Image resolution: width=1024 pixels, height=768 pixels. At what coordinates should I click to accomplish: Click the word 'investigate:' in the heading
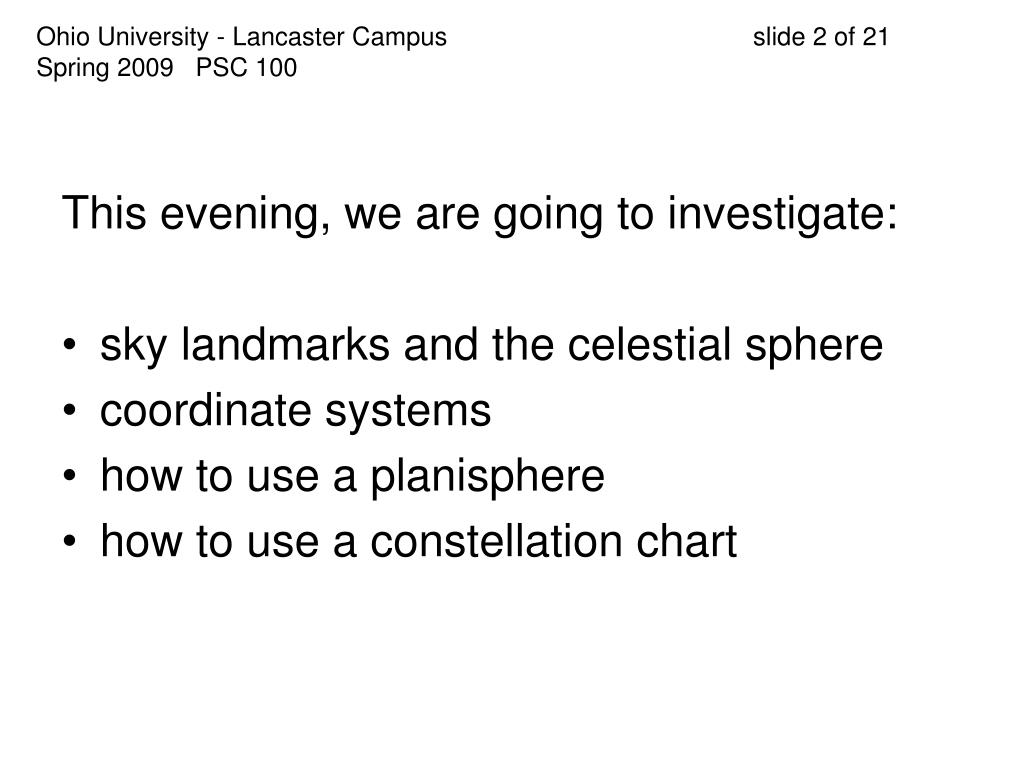782,214
